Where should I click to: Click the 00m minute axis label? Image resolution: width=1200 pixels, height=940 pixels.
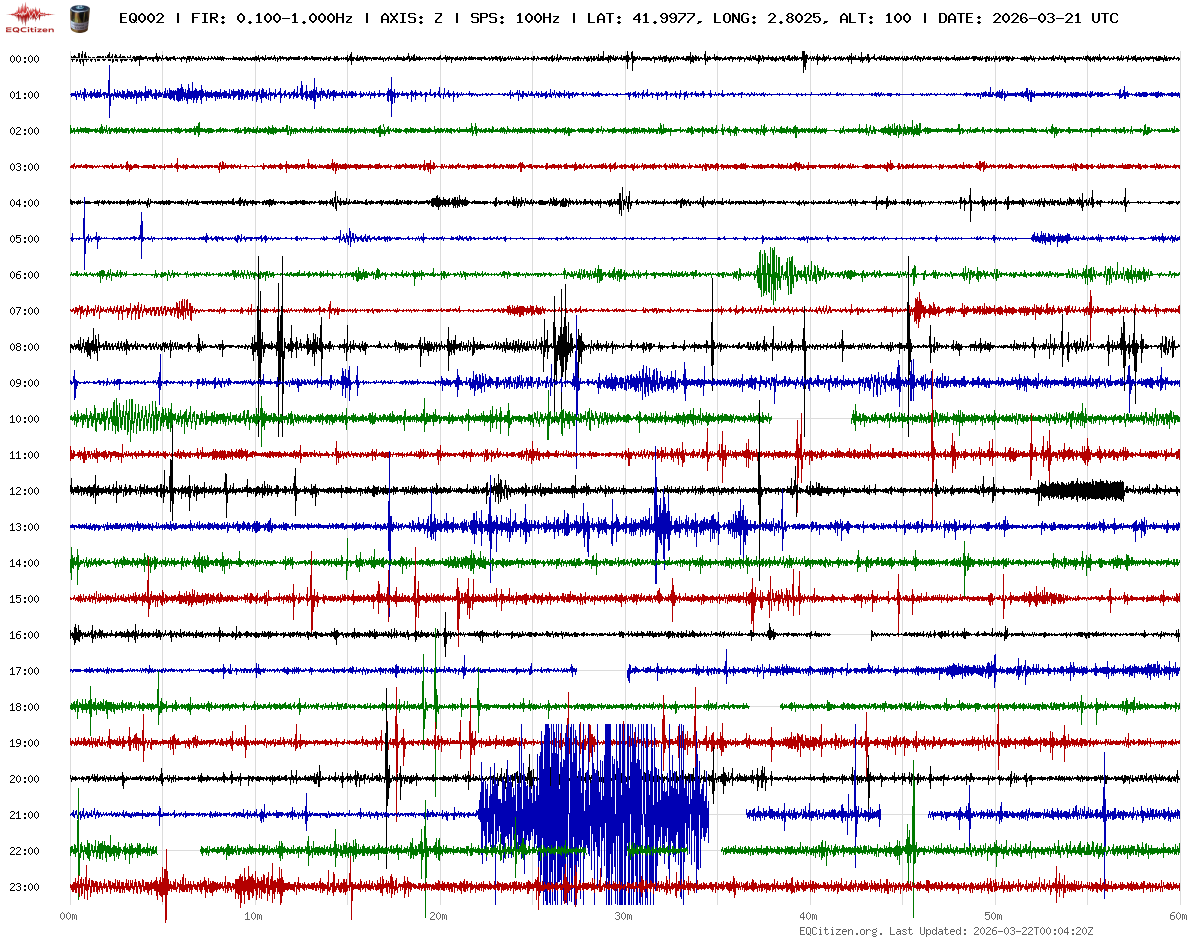point(69,916)
